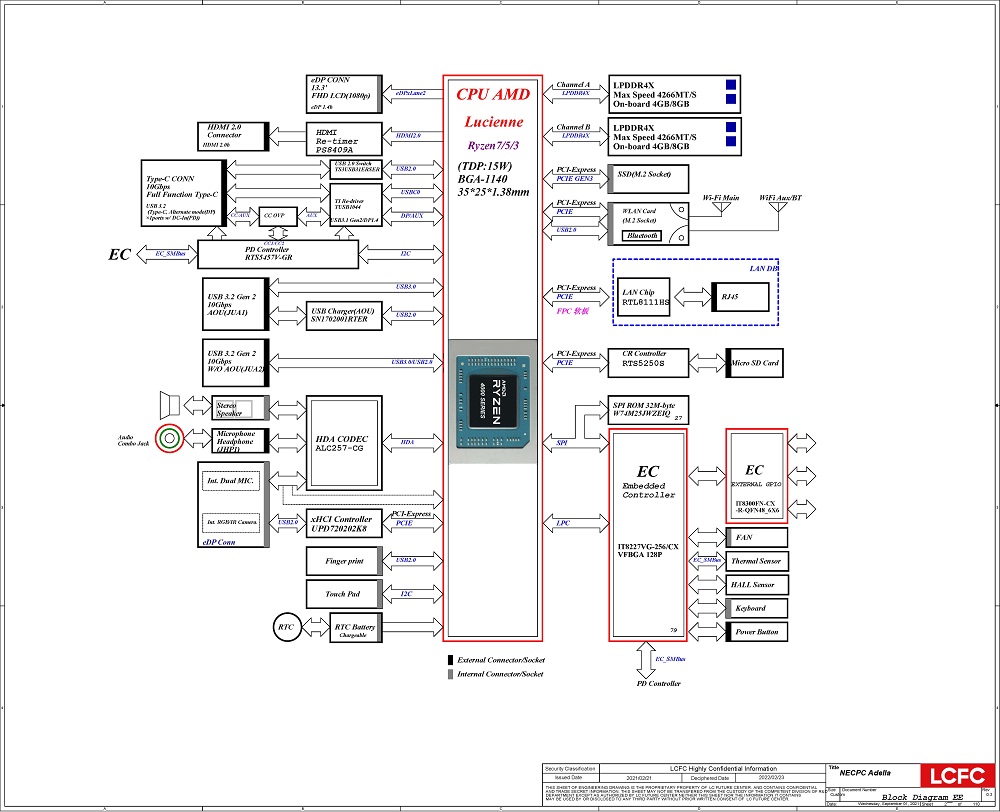Click the HALL Sensor block
This screenshot has height=812, width=1000.
[x=756, y=585]
